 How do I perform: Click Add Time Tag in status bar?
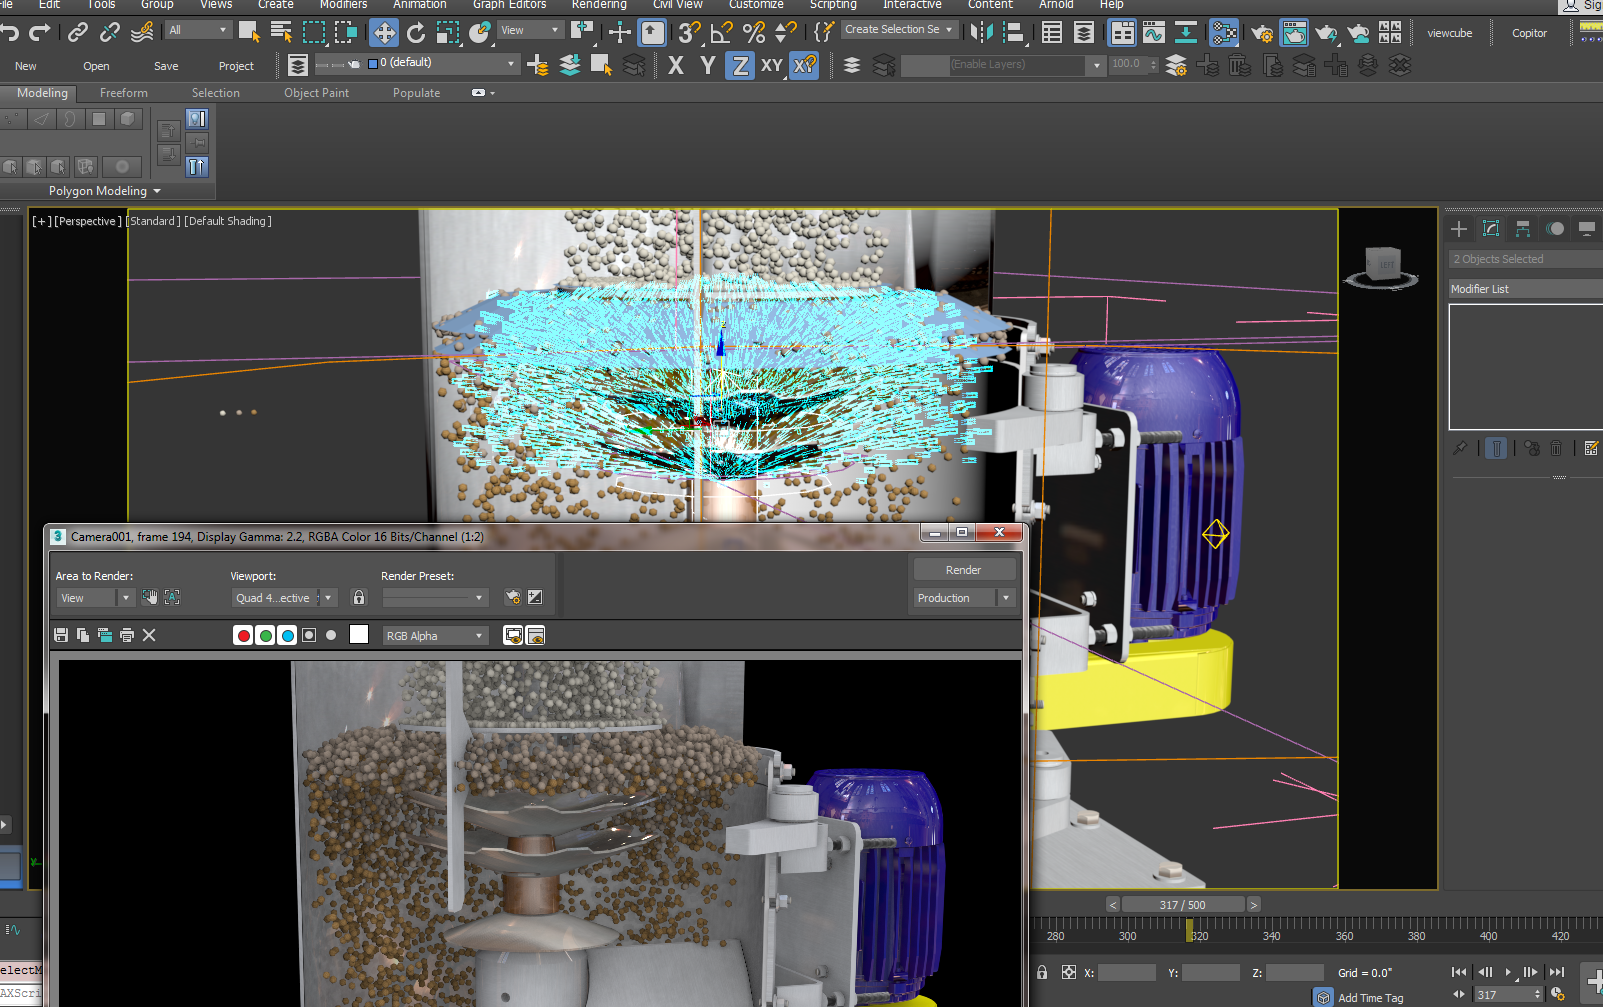click(x=1370, y=996)
